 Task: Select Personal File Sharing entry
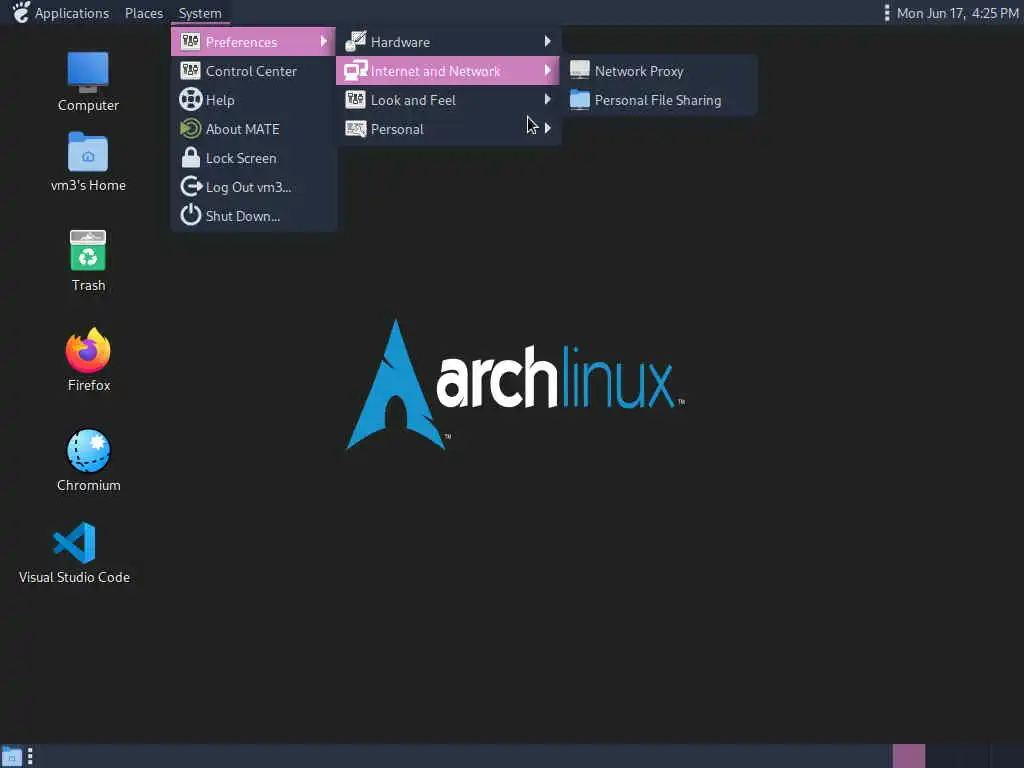point(660,100)
